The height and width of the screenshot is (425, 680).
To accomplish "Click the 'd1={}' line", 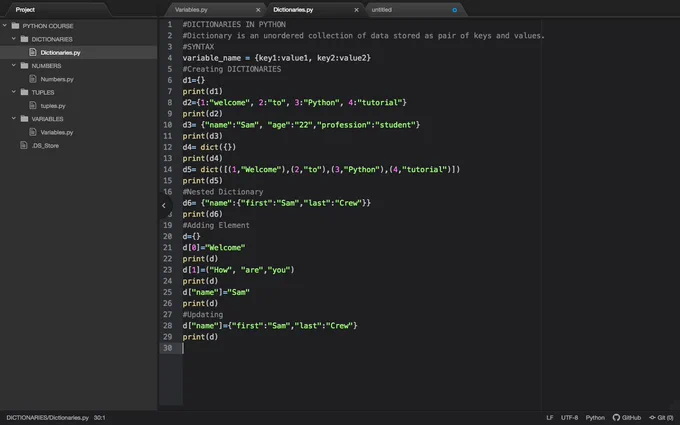I will pyautogui.click(x=193, y=80).
